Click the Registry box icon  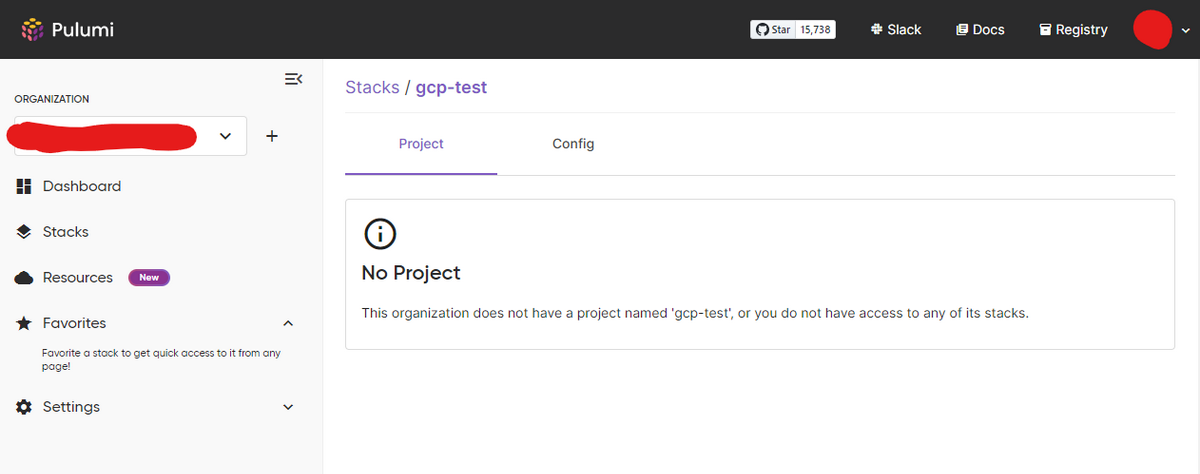(x=1045, y=30)
